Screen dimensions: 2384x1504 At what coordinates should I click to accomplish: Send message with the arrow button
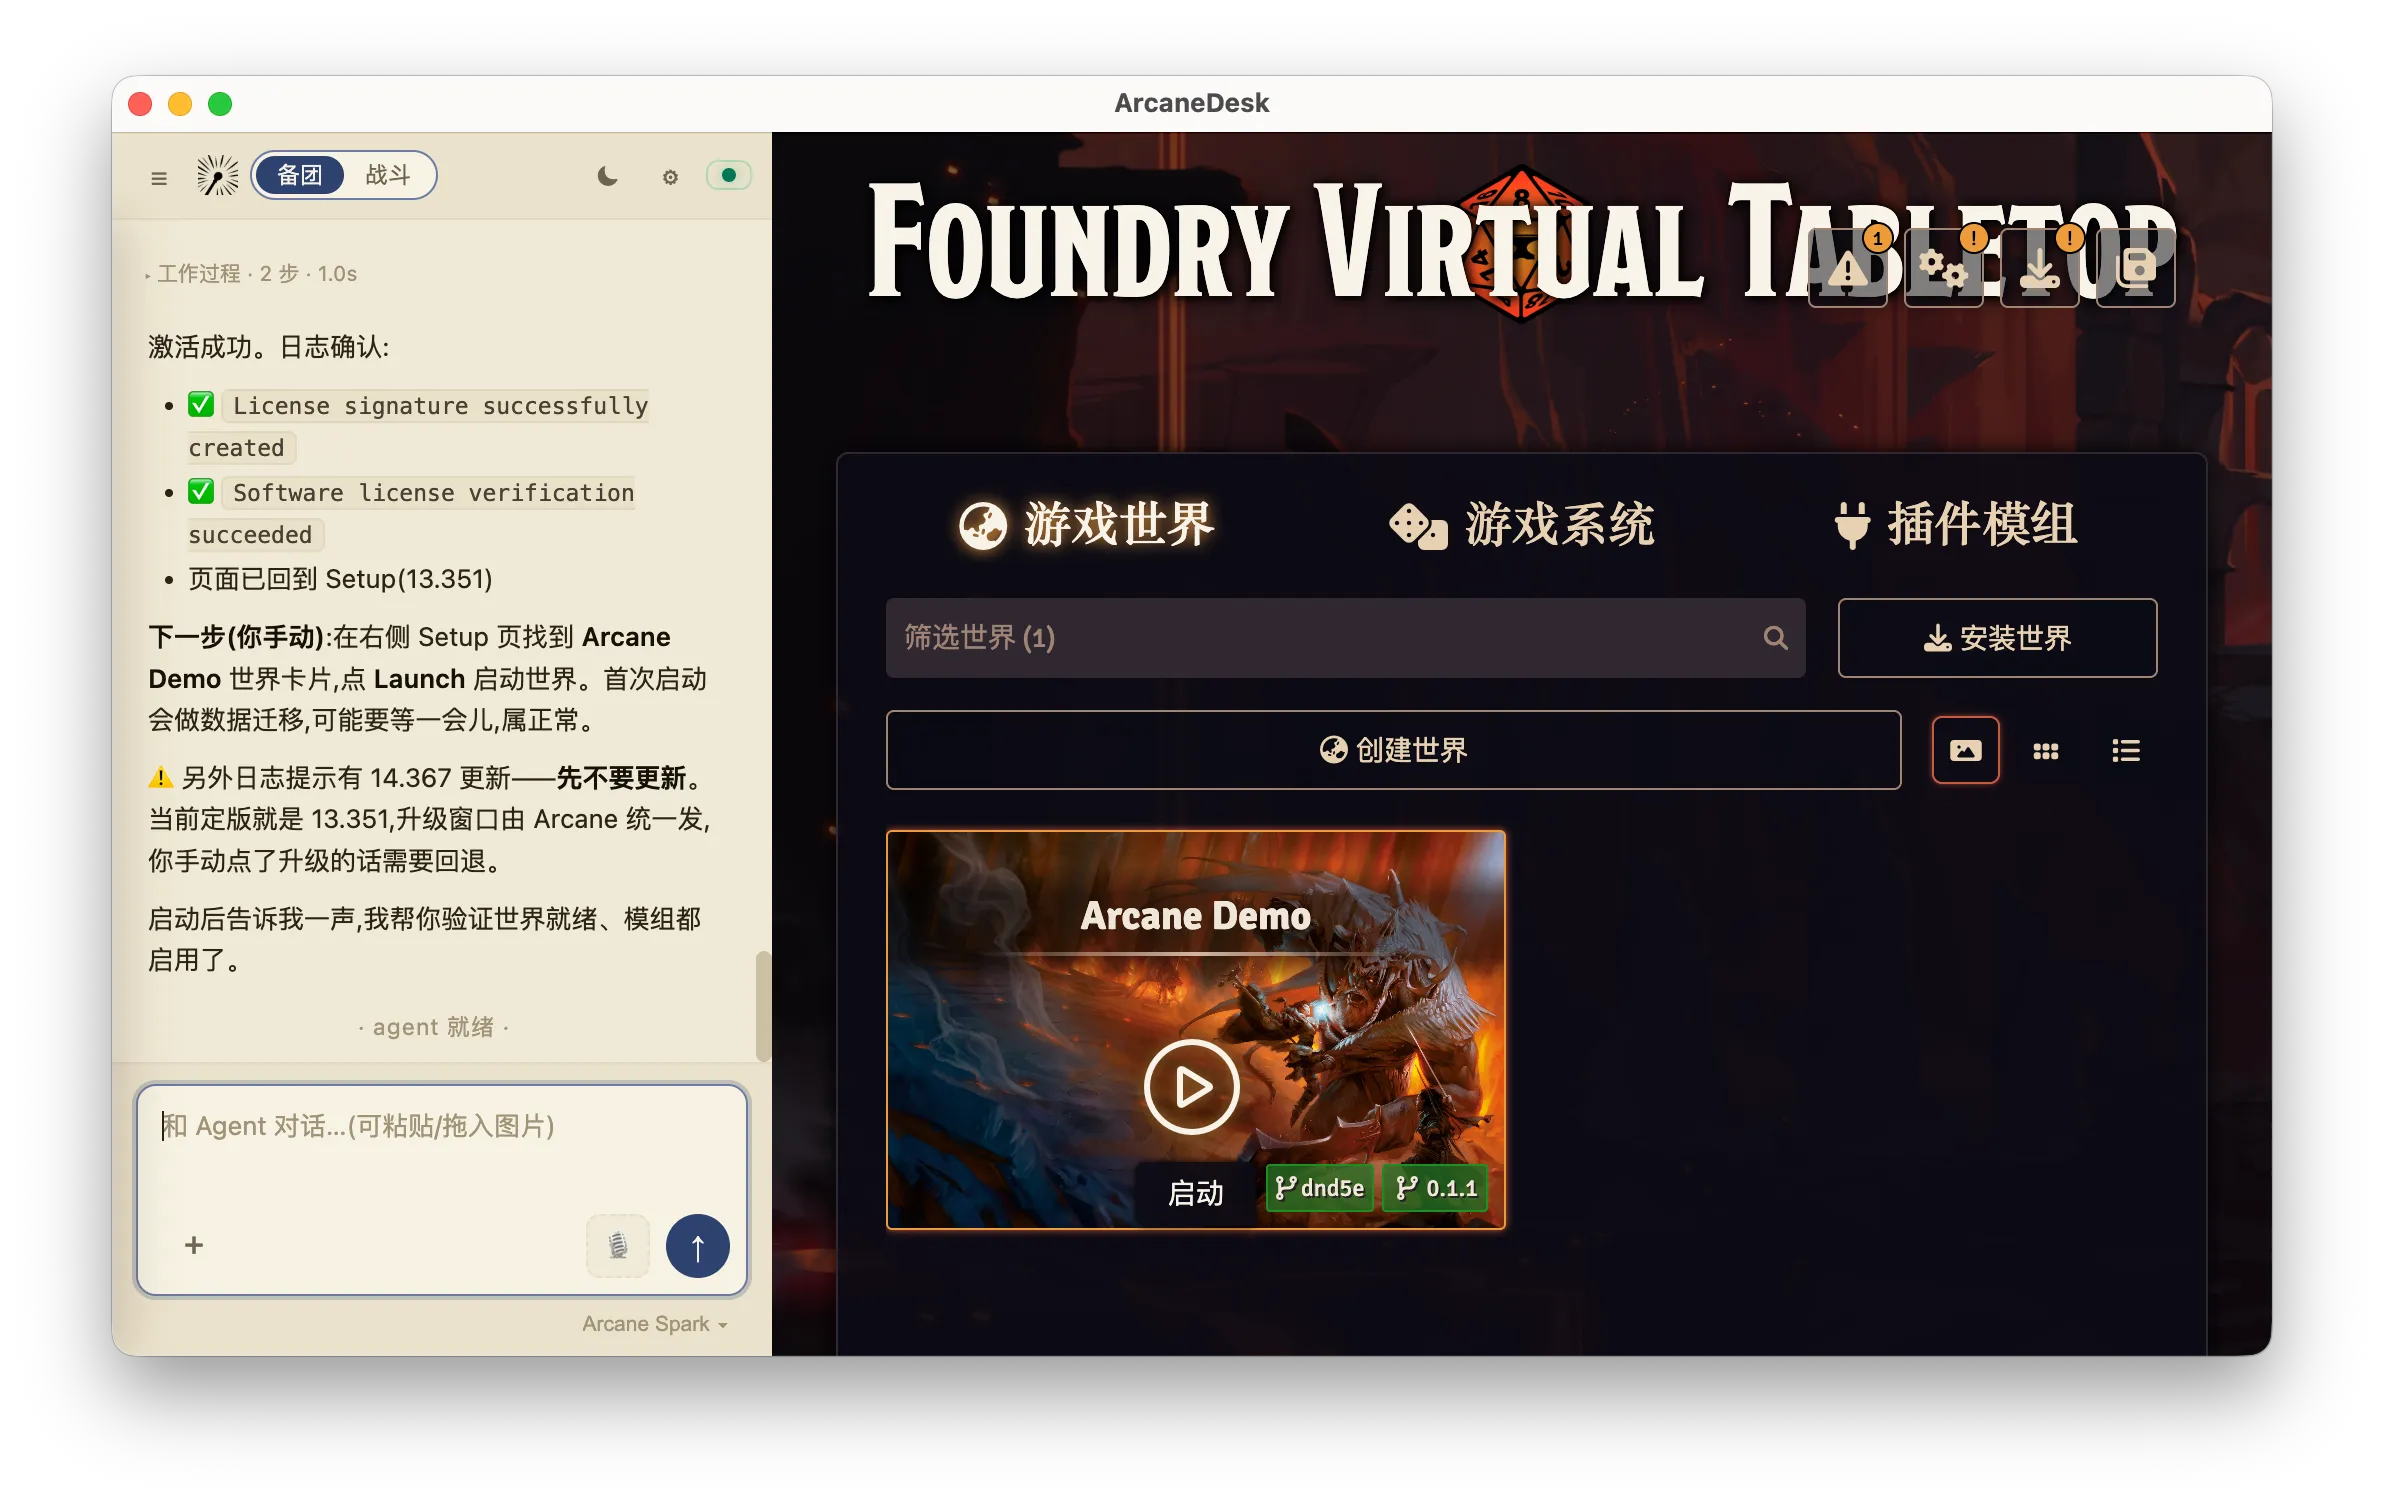698,1245
